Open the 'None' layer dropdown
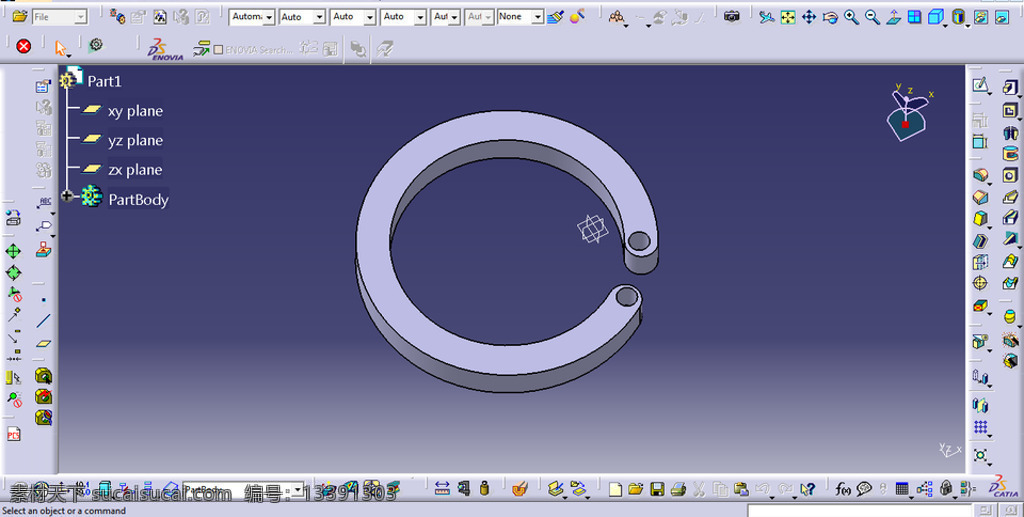The image size is (1024, 517). (x=537, y=17)
